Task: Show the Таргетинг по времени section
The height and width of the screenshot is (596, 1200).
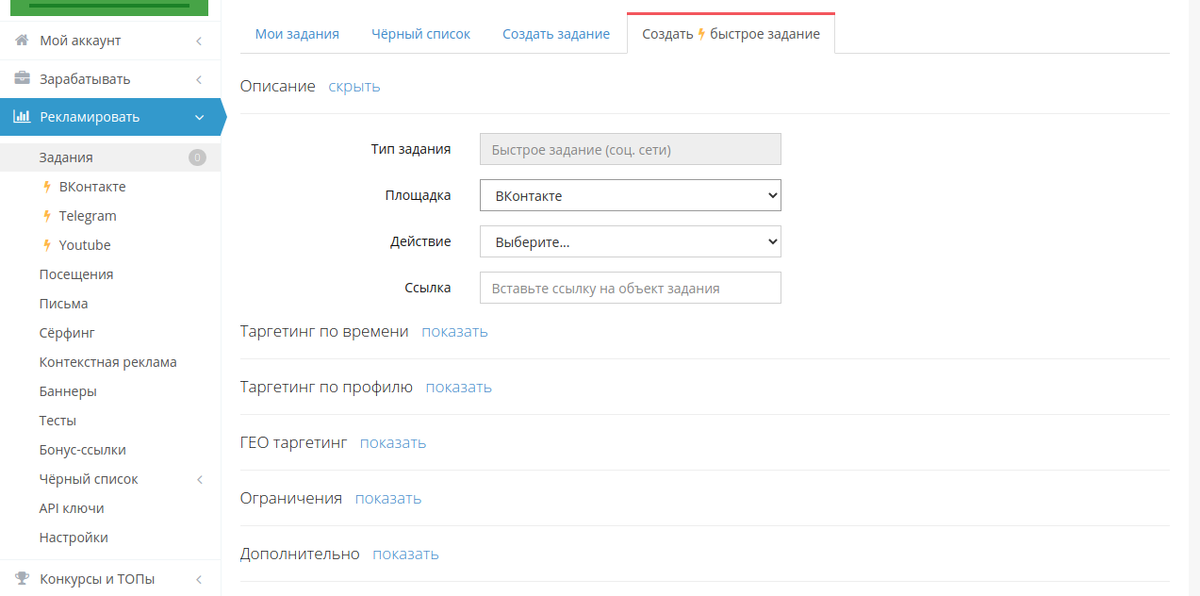Action: (x=454, y=331)
